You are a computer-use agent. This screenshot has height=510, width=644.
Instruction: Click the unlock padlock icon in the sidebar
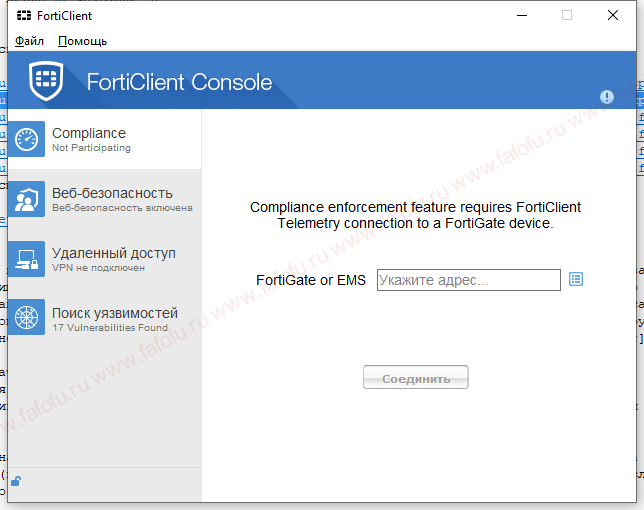pyautogui.click(x=16, y=480)
